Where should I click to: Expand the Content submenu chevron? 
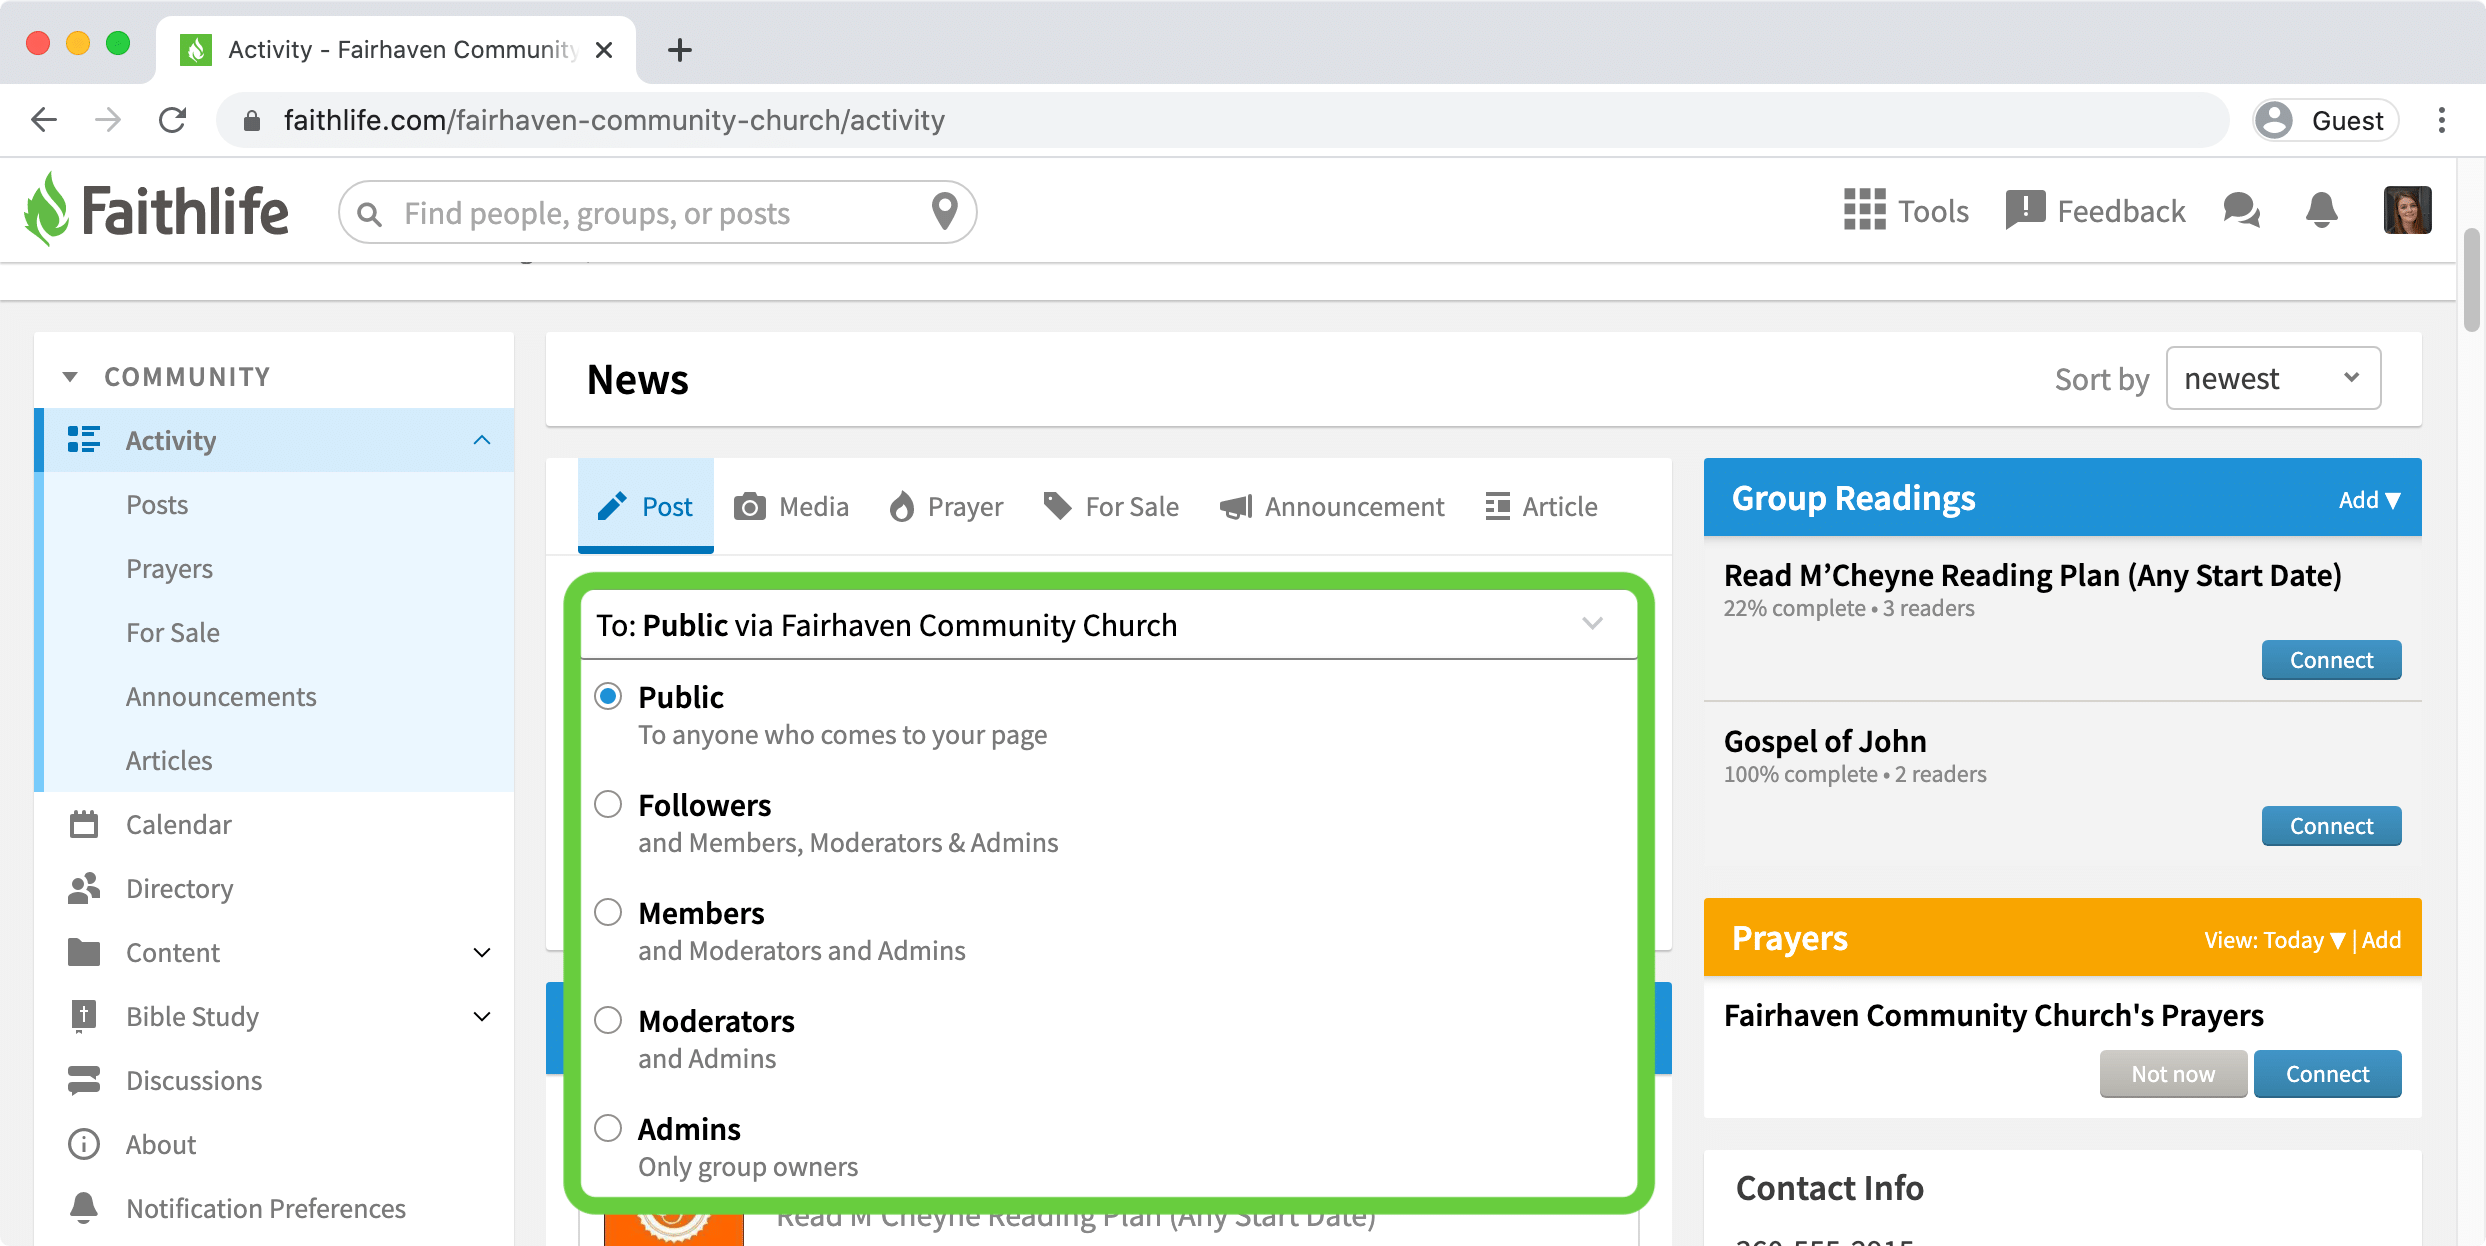[482, 952]
